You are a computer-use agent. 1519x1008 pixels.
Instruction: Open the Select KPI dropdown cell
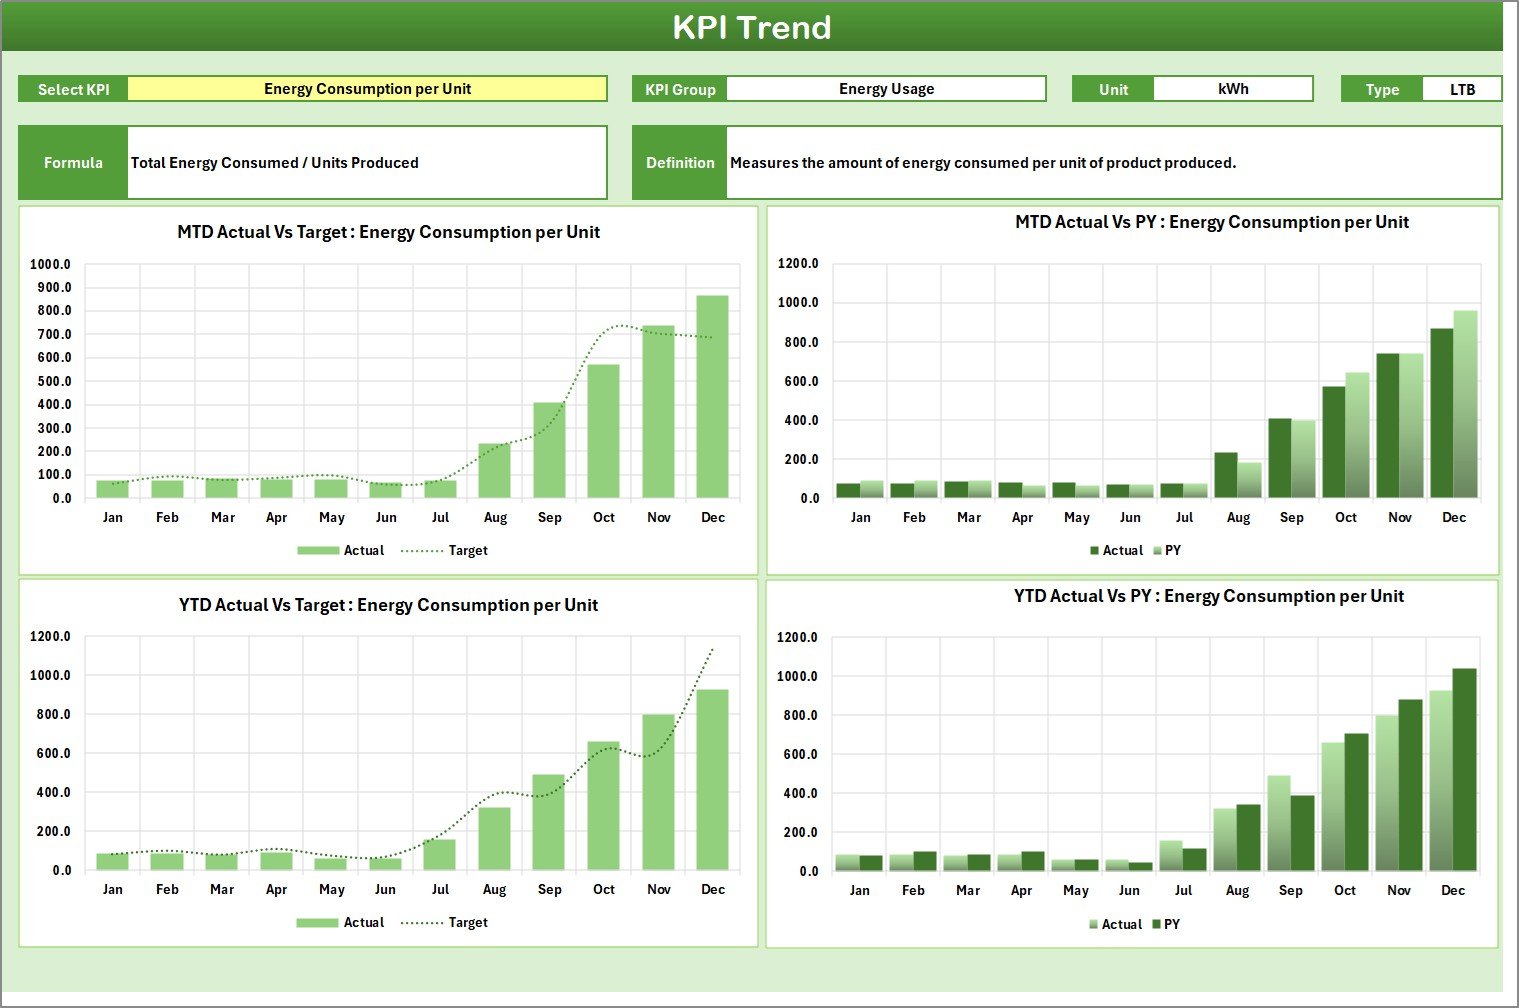coord(367,89)
